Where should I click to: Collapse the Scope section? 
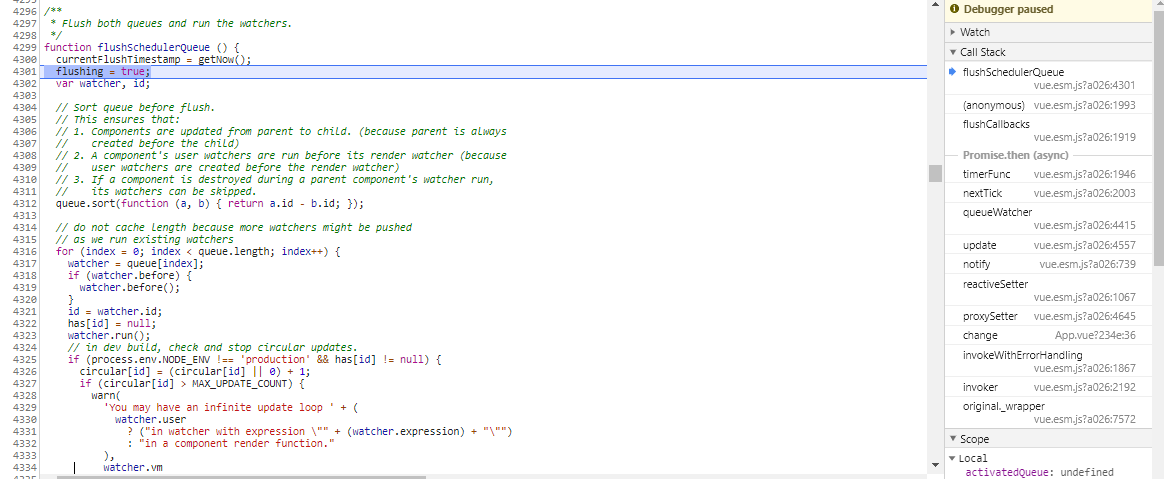tap(953, 439)
